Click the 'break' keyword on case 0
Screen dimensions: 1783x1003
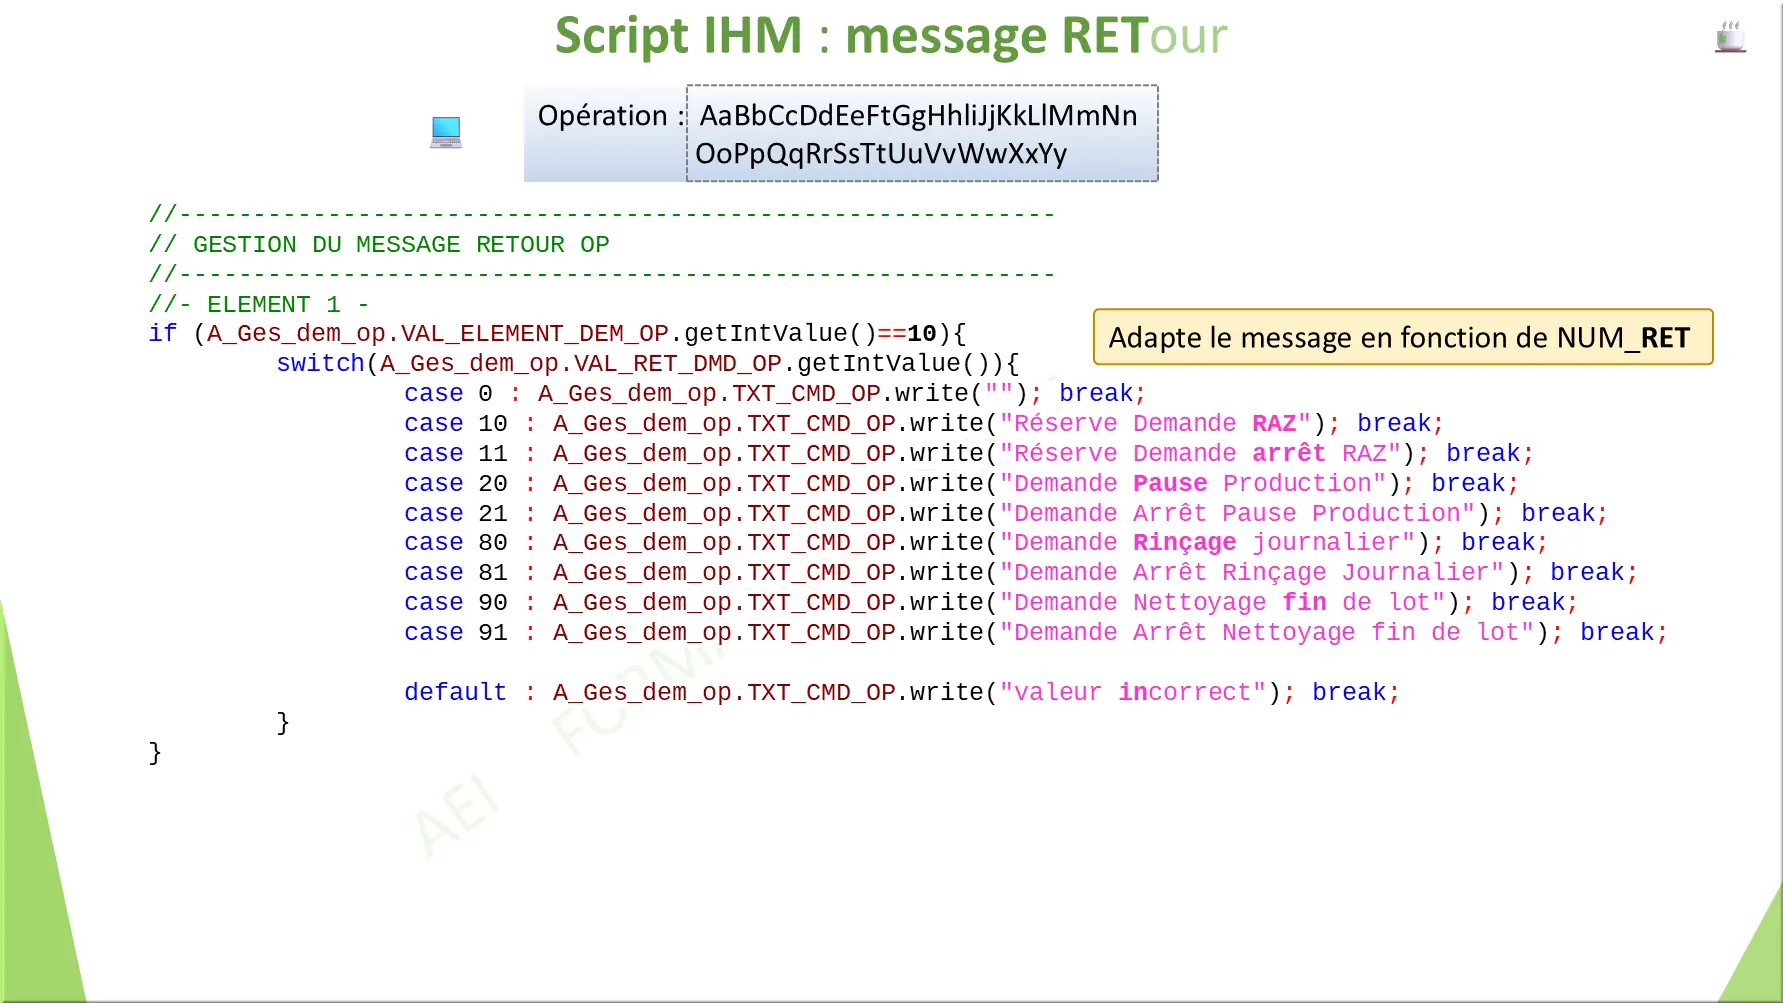click(x=1098, y=392)
